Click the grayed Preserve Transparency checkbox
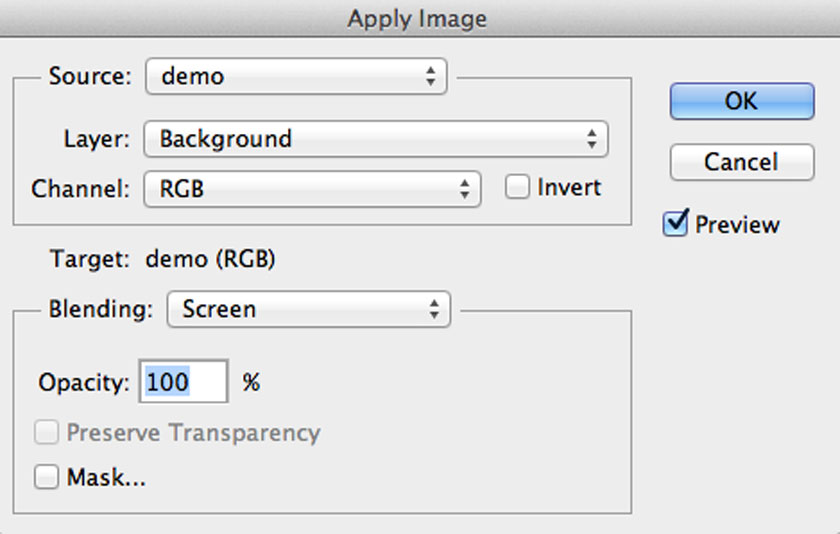Image resolution: width=840 pixels, height=534 pixels. tap(47, 433)
